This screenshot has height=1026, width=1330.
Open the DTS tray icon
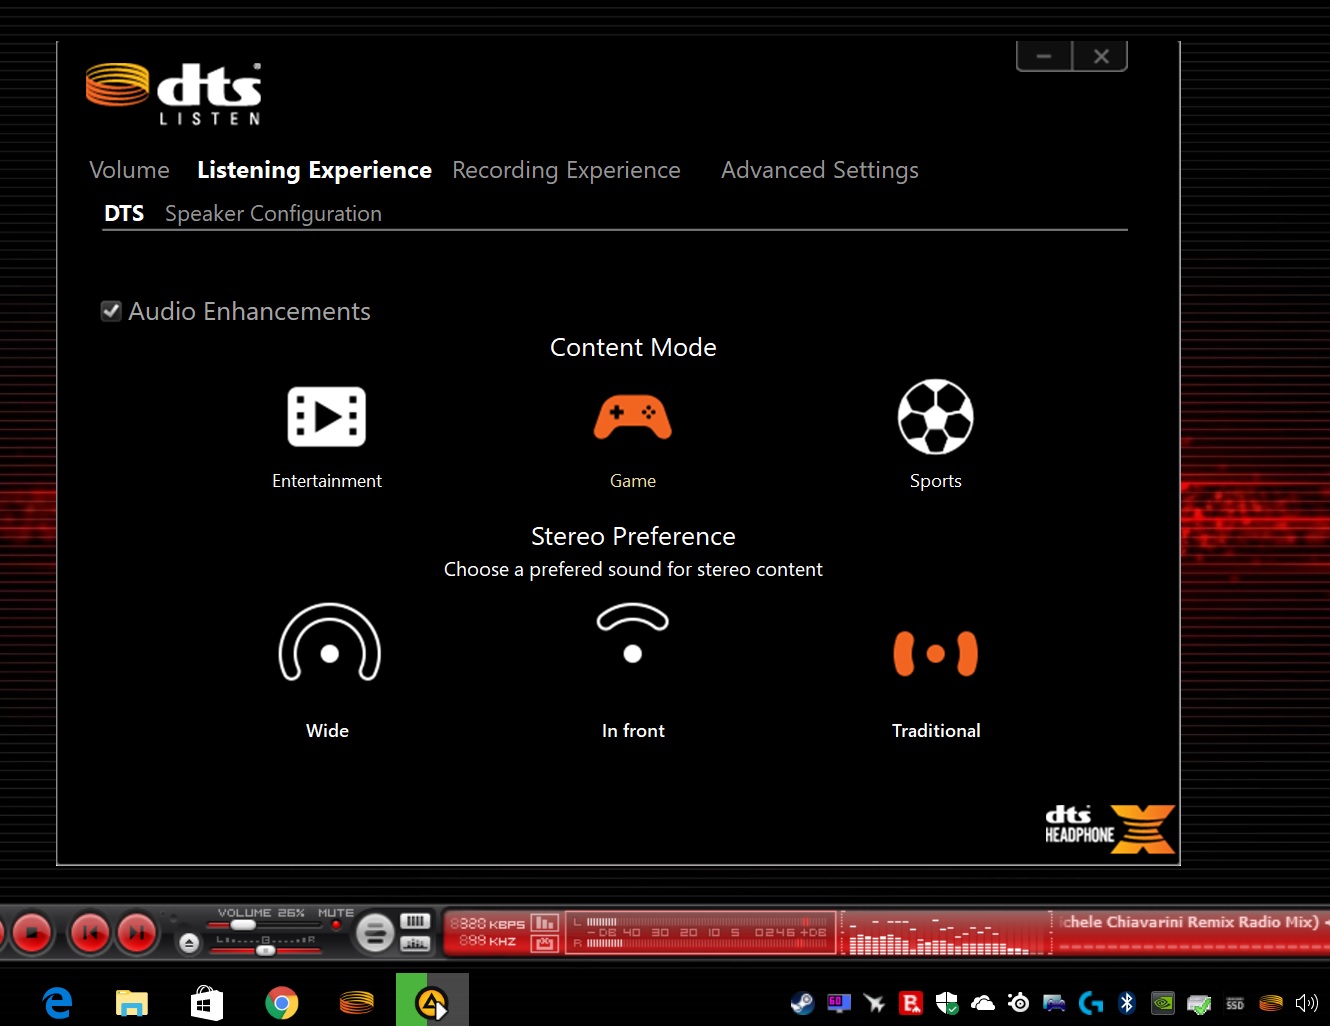tap(1271, 1003)
